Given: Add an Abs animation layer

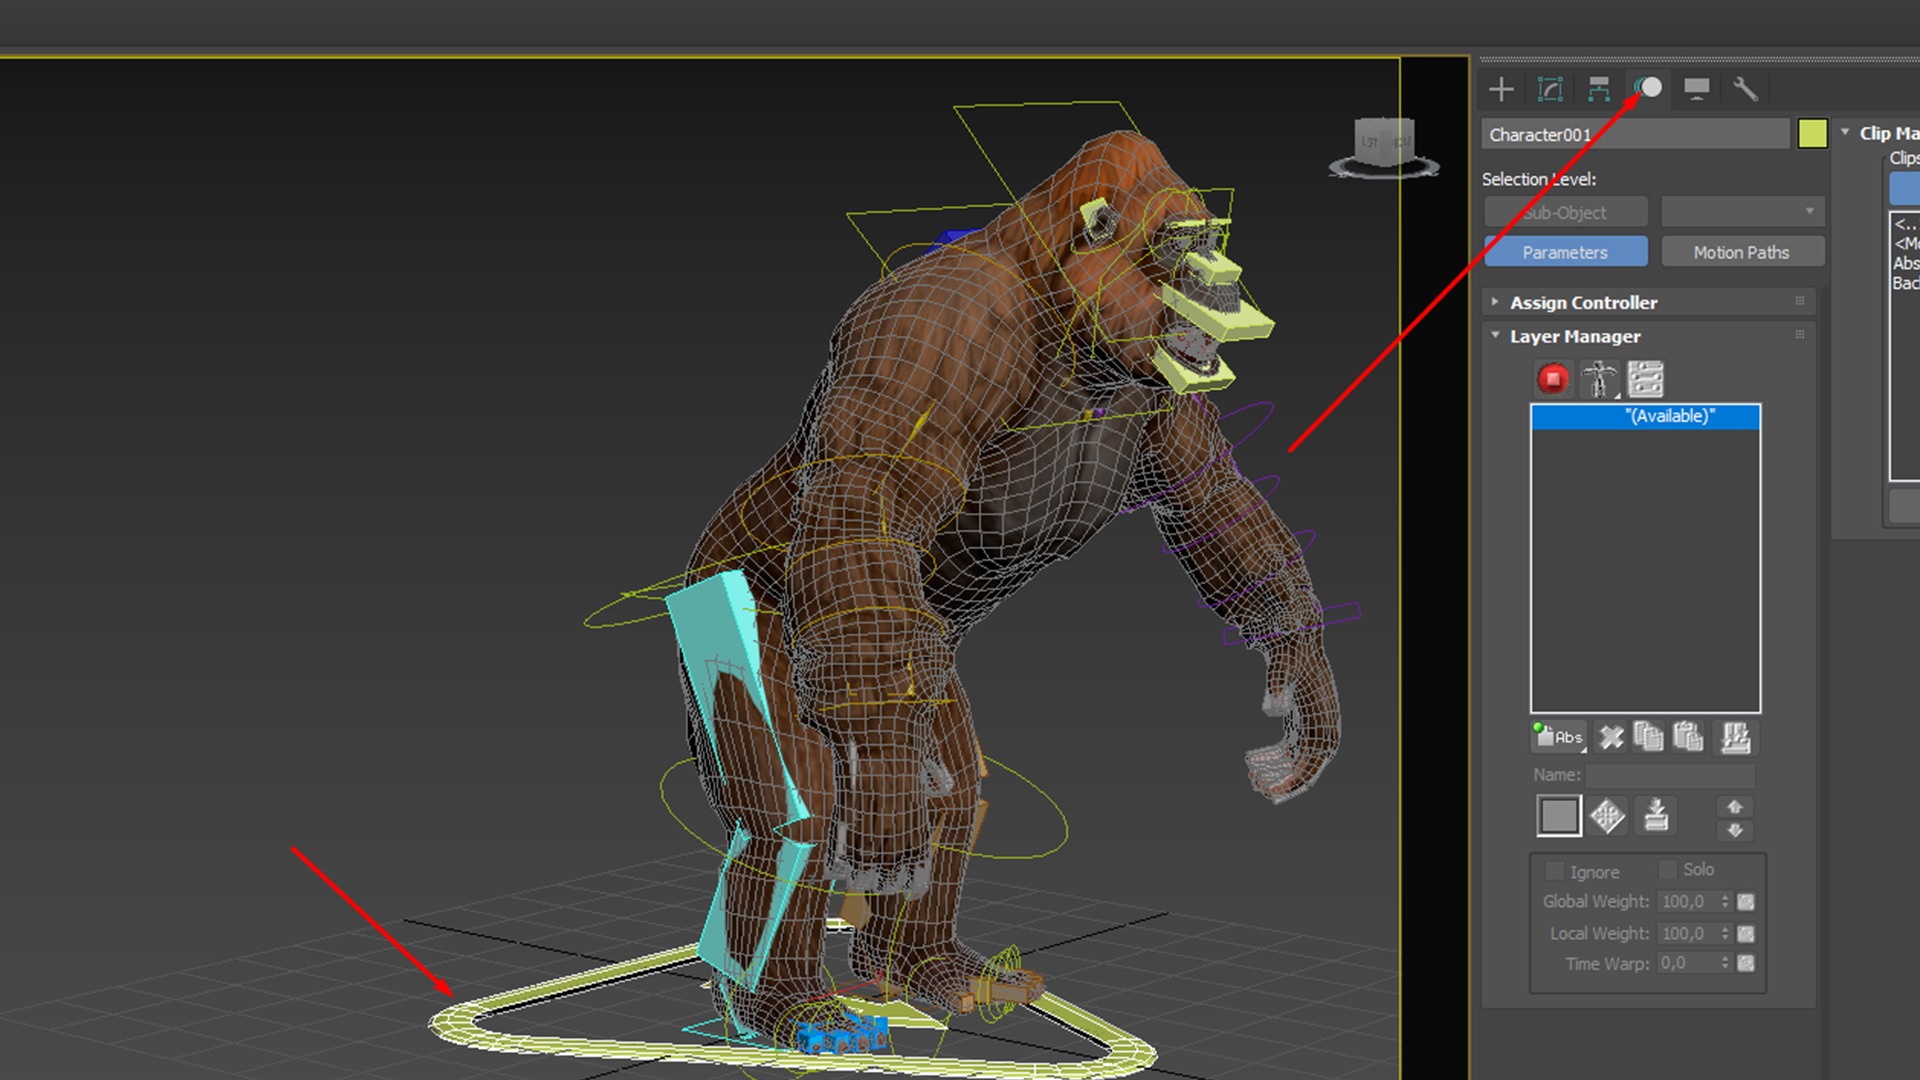Looking at the screenshot, I should point(1558,737).
